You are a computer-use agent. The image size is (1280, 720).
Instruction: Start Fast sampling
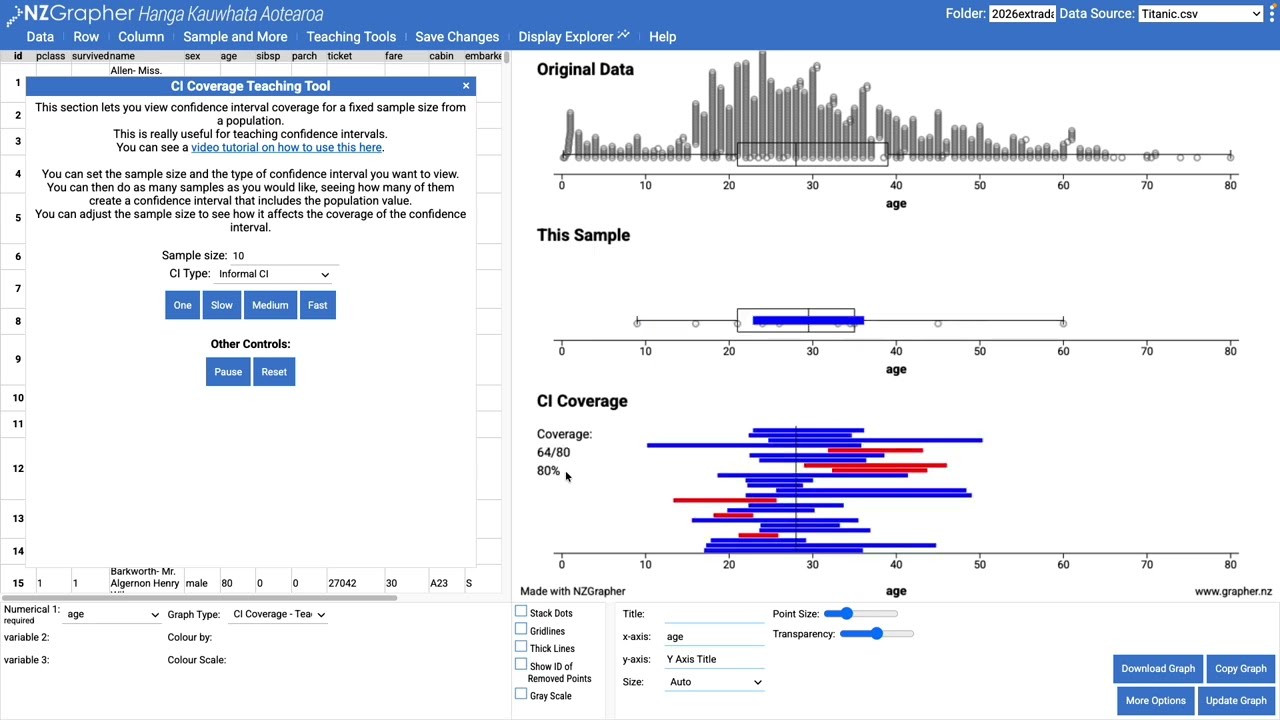[x=317, y=305]
